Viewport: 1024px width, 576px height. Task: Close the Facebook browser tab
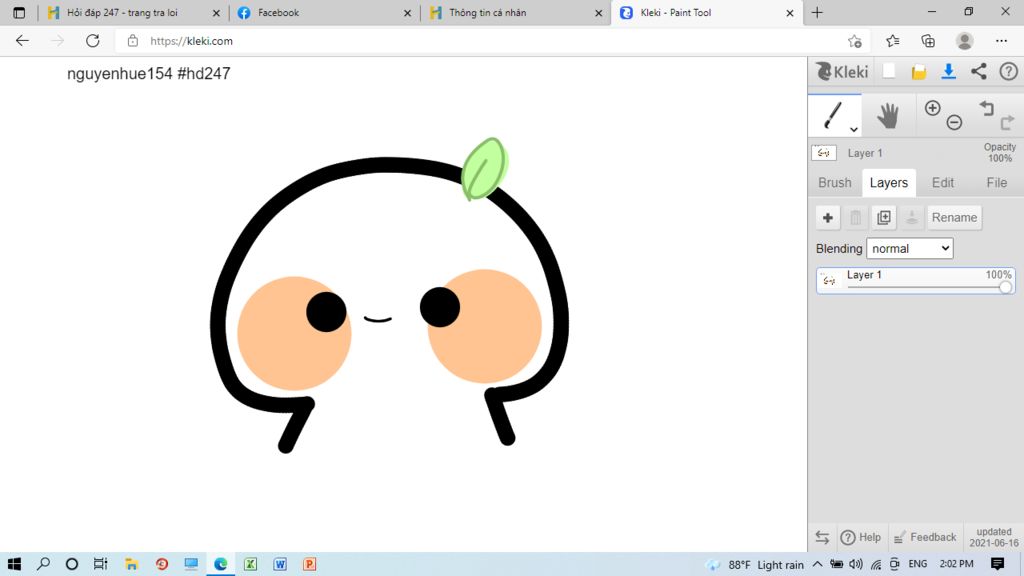tap(408, 12)
